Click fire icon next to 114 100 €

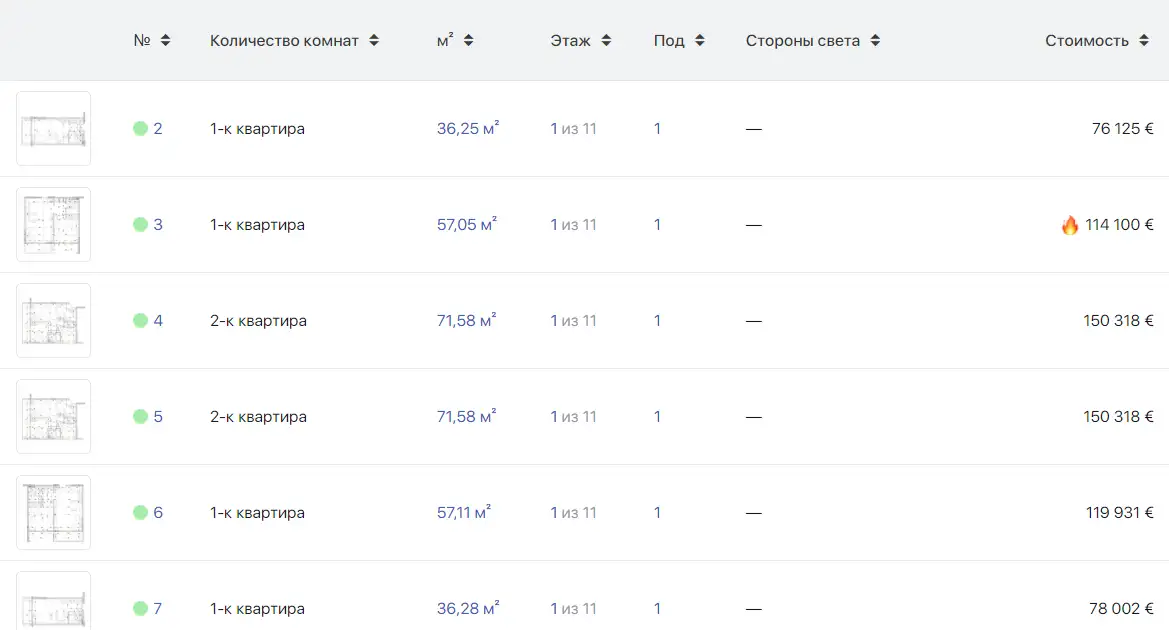(x=1070, y=225)
